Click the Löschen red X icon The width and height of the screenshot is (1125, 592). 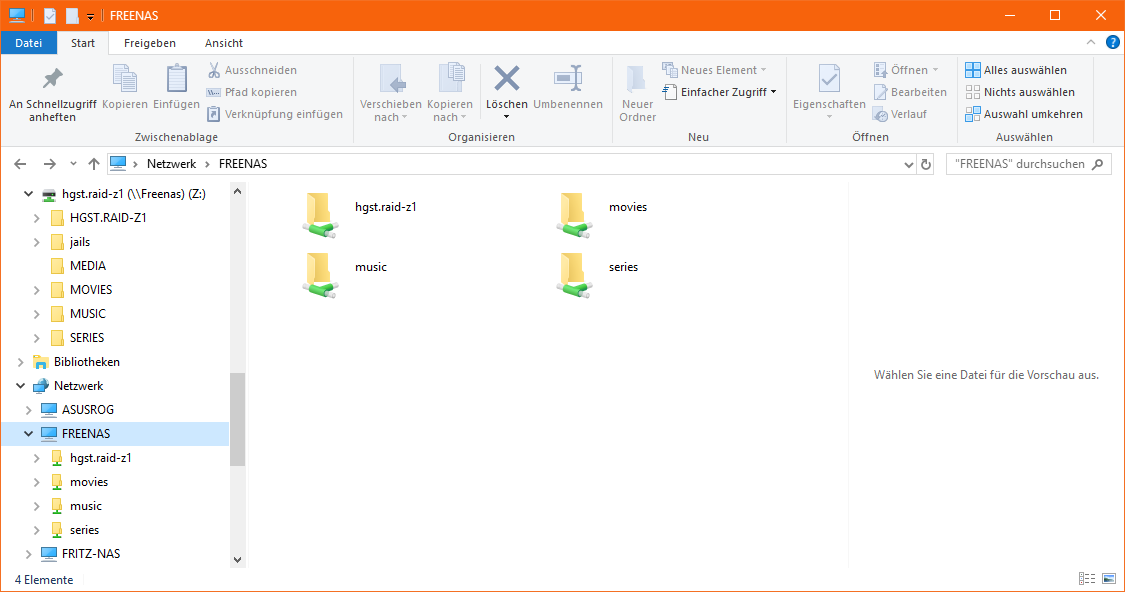(507, 79)
